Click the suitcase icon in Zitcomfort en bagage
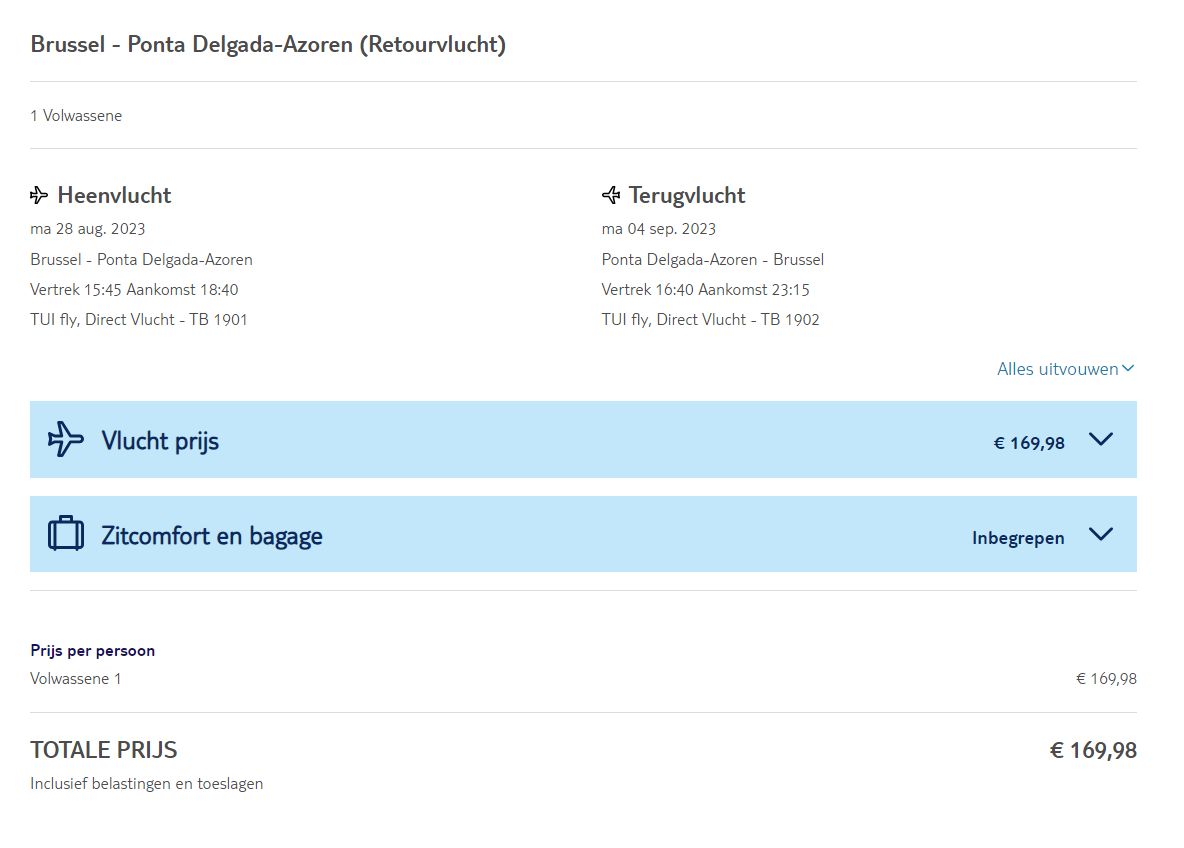Viewport: 1184px width, 848px height. coord(66,534)
